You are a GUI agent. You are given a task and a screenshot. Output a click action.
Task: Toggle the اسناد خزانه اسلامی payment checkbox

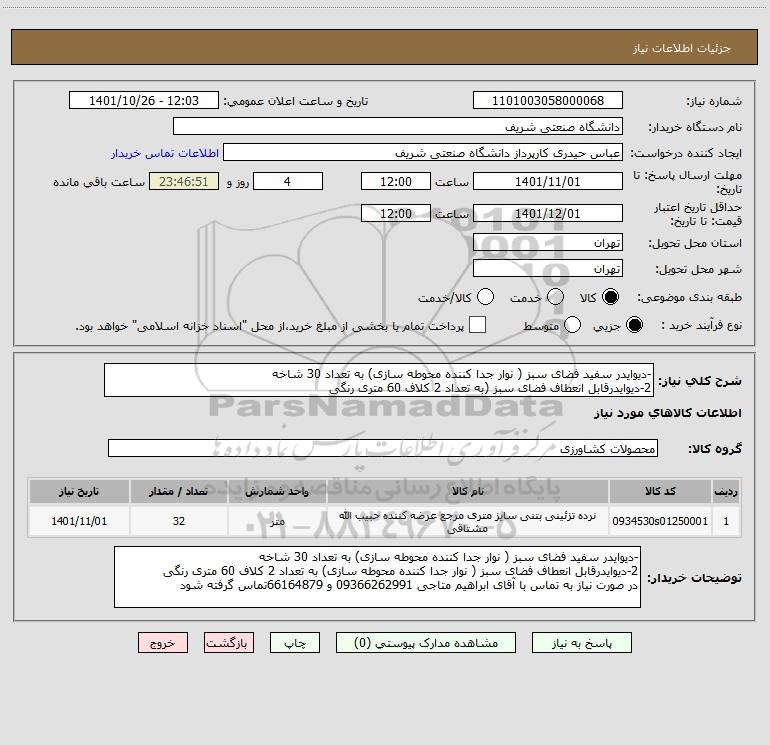coord(477,325)
